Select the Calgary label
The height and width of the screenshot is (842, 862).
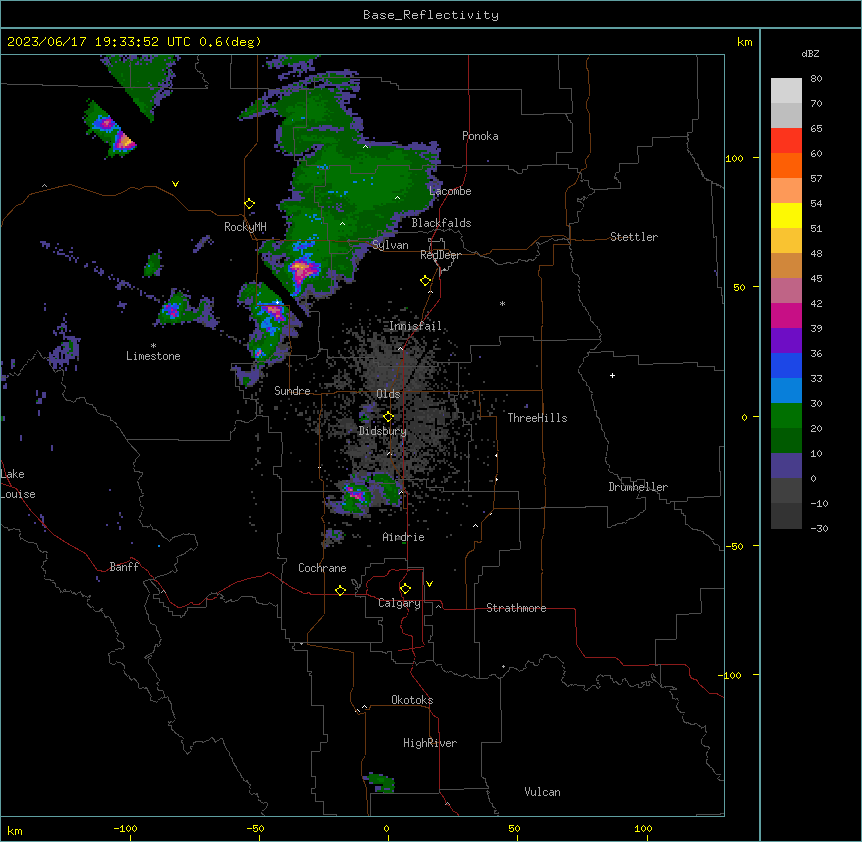coord(399,603)
